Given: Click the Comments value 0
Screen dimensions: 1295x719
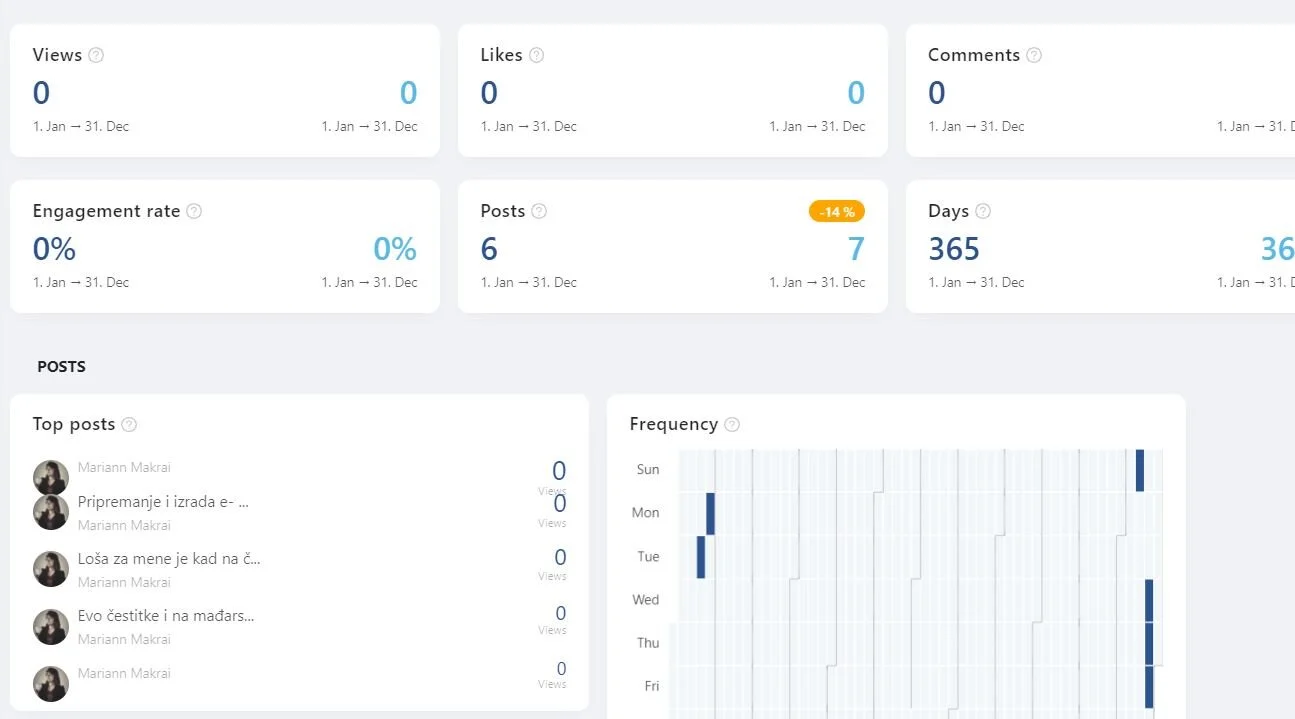Looking at the screenshot, I should 937,93.
